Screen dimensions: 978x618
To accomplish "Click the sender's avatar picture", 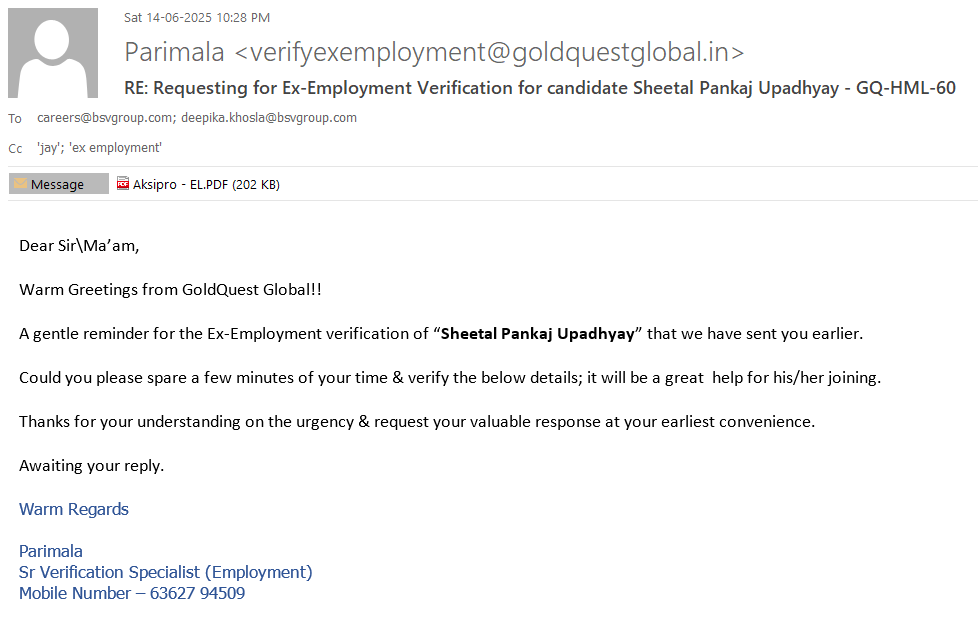I will (x=53, y=52).
